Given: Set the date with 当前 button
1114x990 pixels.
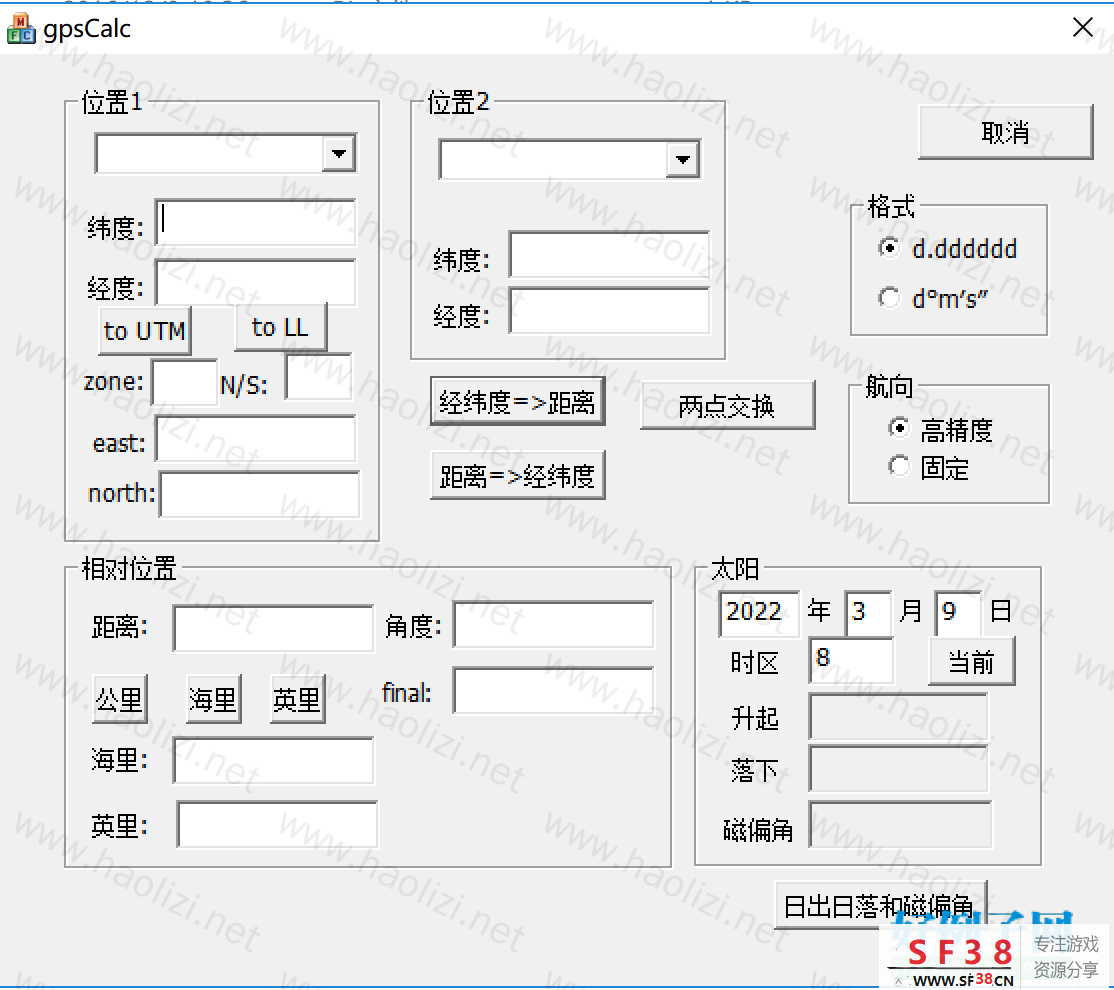Looking at the screenshot, I should [x=971, y=663].
